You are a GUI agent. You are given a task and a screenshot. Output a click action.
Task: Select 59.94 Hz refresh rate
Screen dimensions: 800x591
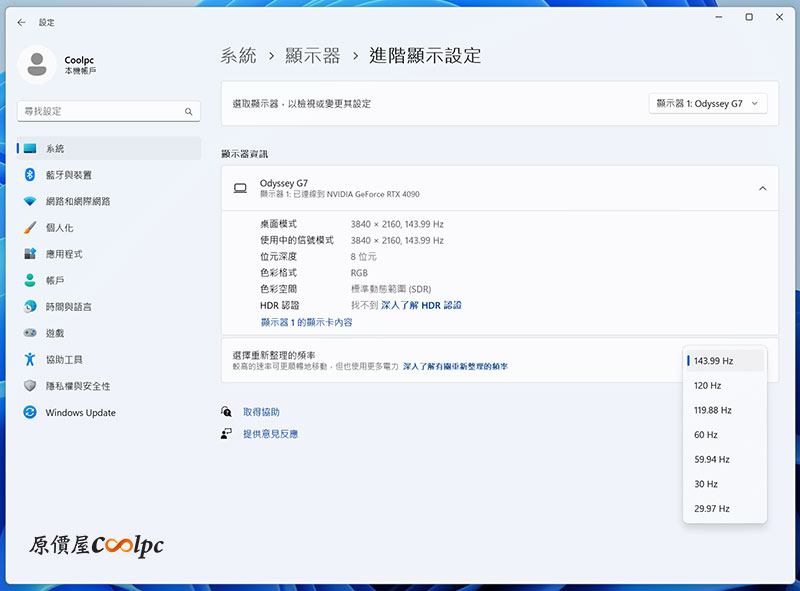pos(724,459)
